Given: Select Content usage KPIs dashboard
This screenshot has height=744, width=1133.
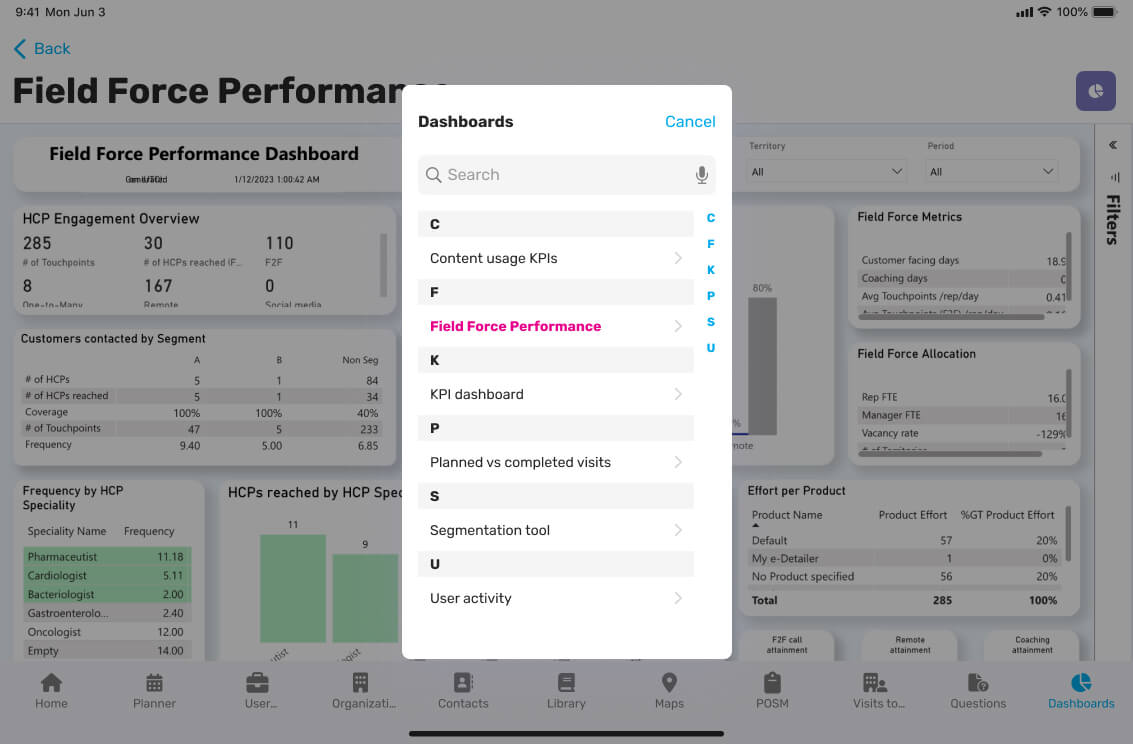Looking at the screenshot, I should click(x=556, y=258).
